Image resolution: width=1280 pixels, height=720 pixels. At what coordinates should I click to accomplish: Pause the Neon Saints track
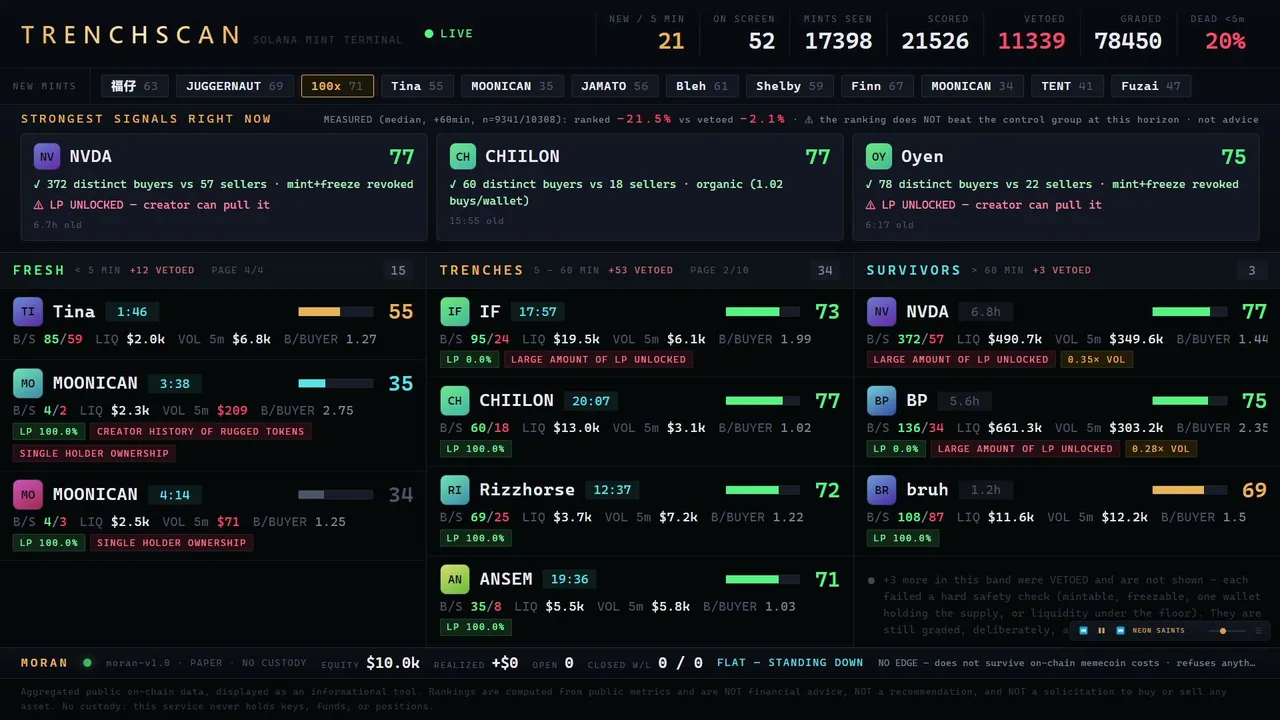point(1102,631)
